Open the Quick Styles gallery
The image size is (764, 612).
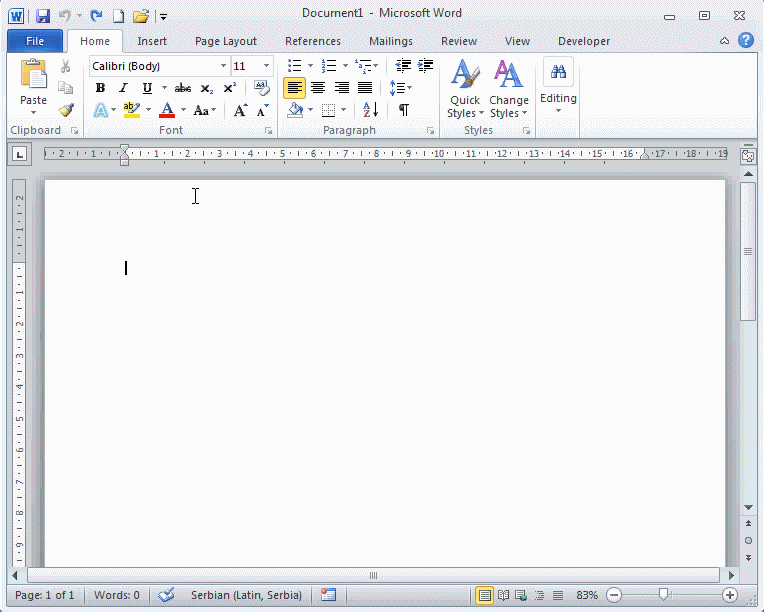pos(465,90)
